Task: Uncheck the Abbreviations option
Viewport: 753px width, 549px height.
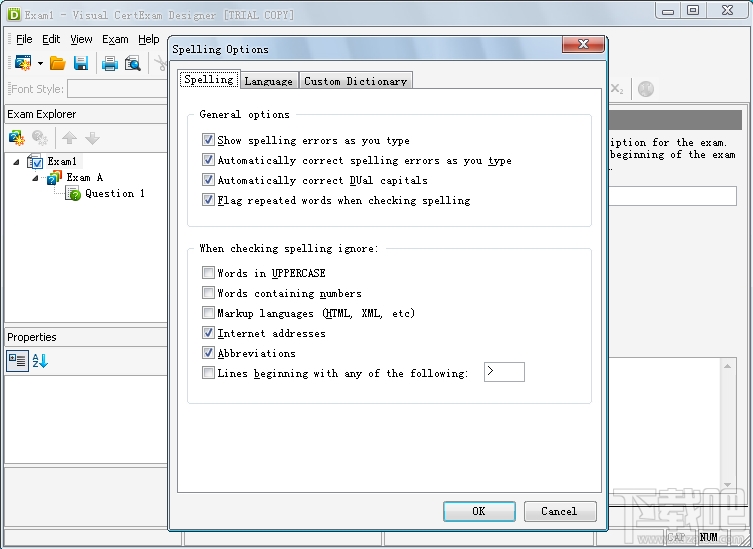Action: tap(208, 353)
